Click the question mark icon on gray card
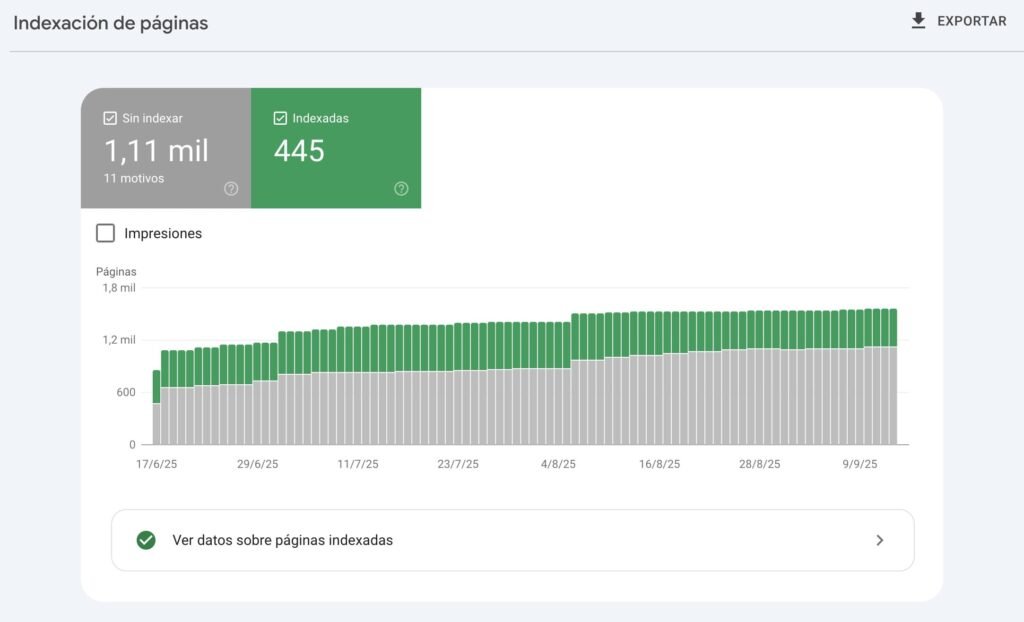The height and width of the screenshot is (622, 1024). point(229,188)
